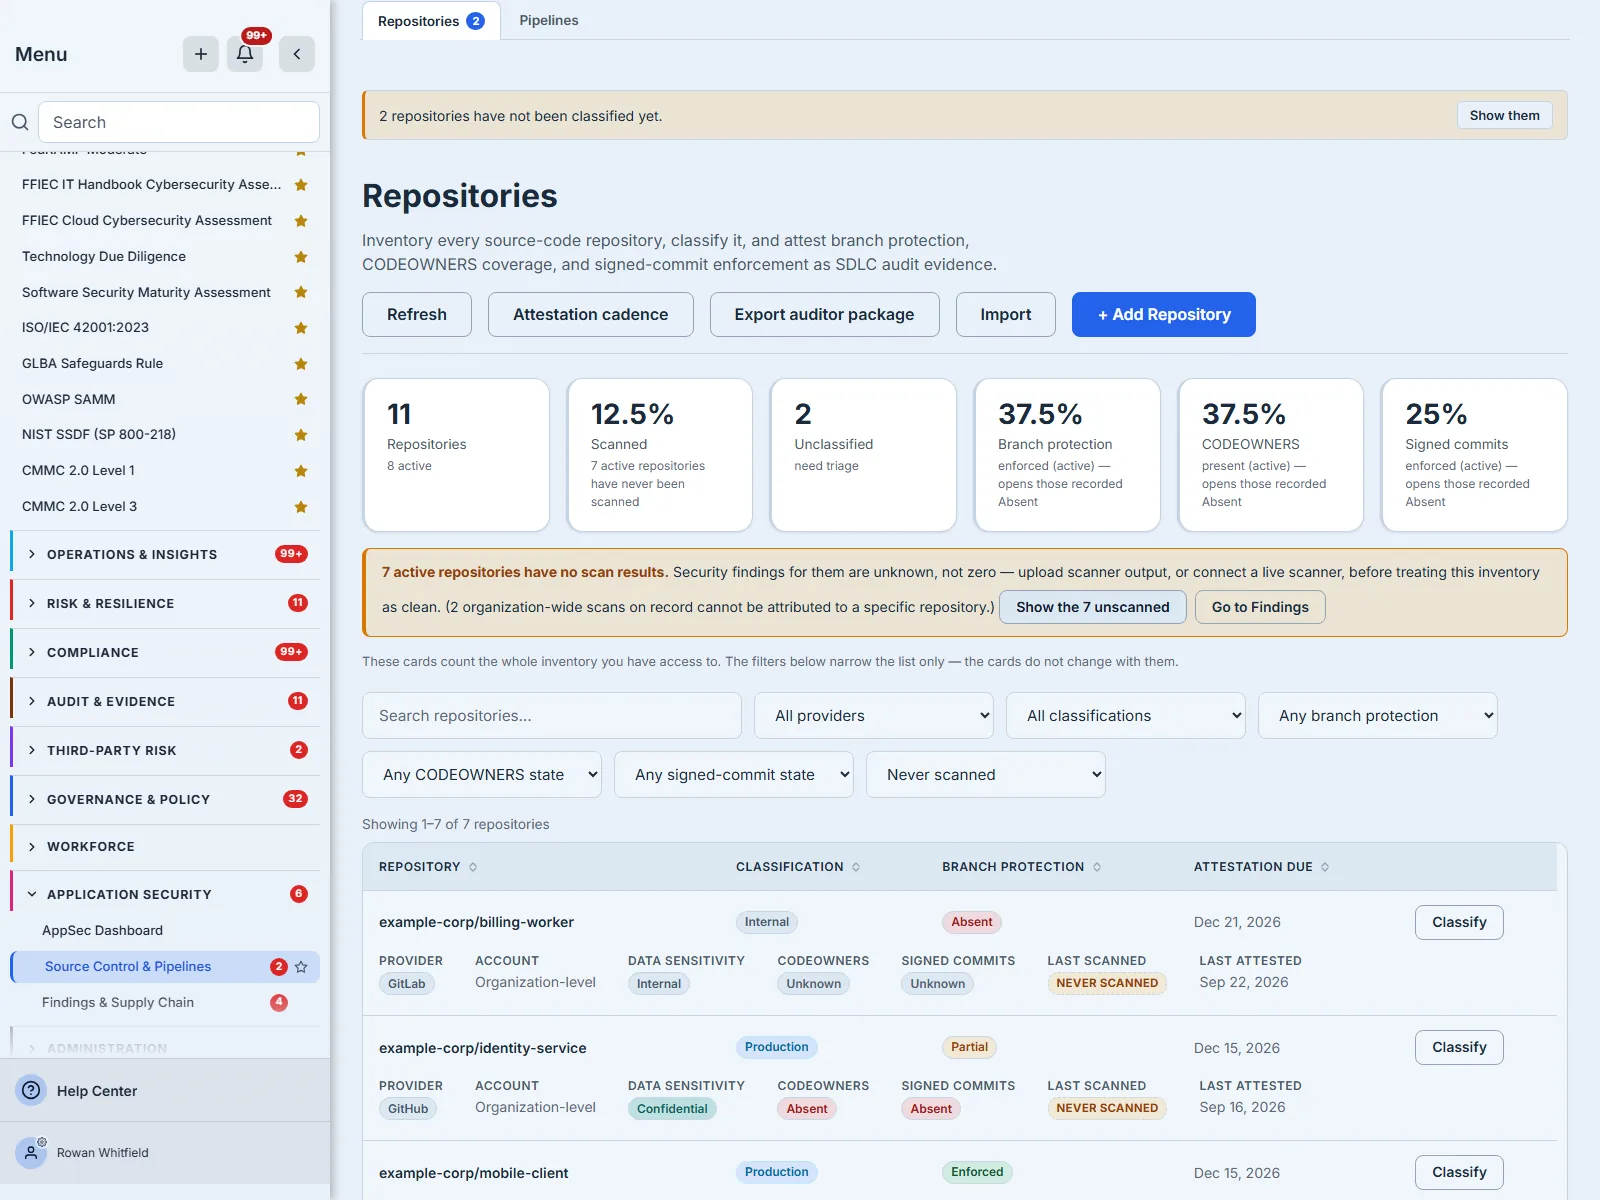The height and width of the screenshot is (1200, 1600).
Task: Toggle star for Technology Due Diligence
Action: click(301, 257)
